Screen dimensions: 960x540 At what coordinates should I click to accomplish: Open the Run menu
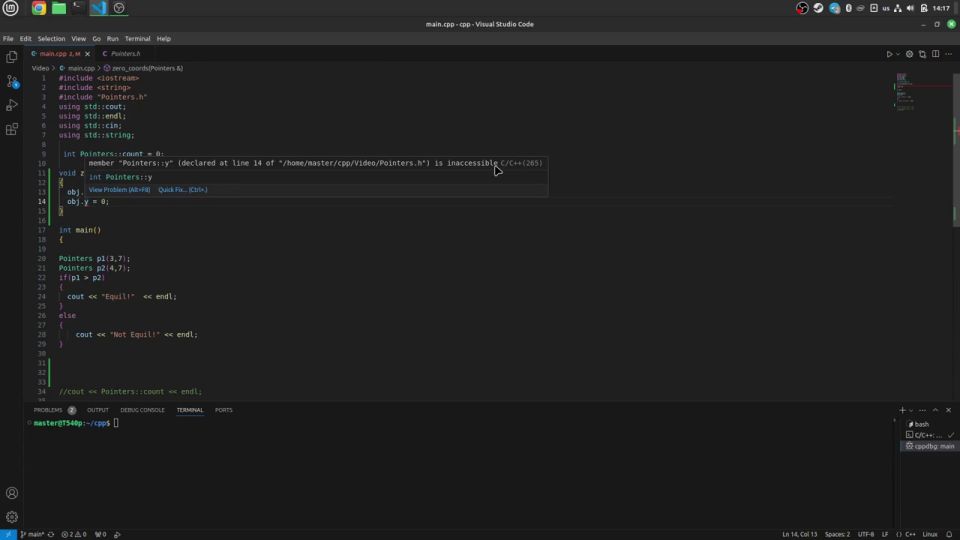(x=113, y=39)
